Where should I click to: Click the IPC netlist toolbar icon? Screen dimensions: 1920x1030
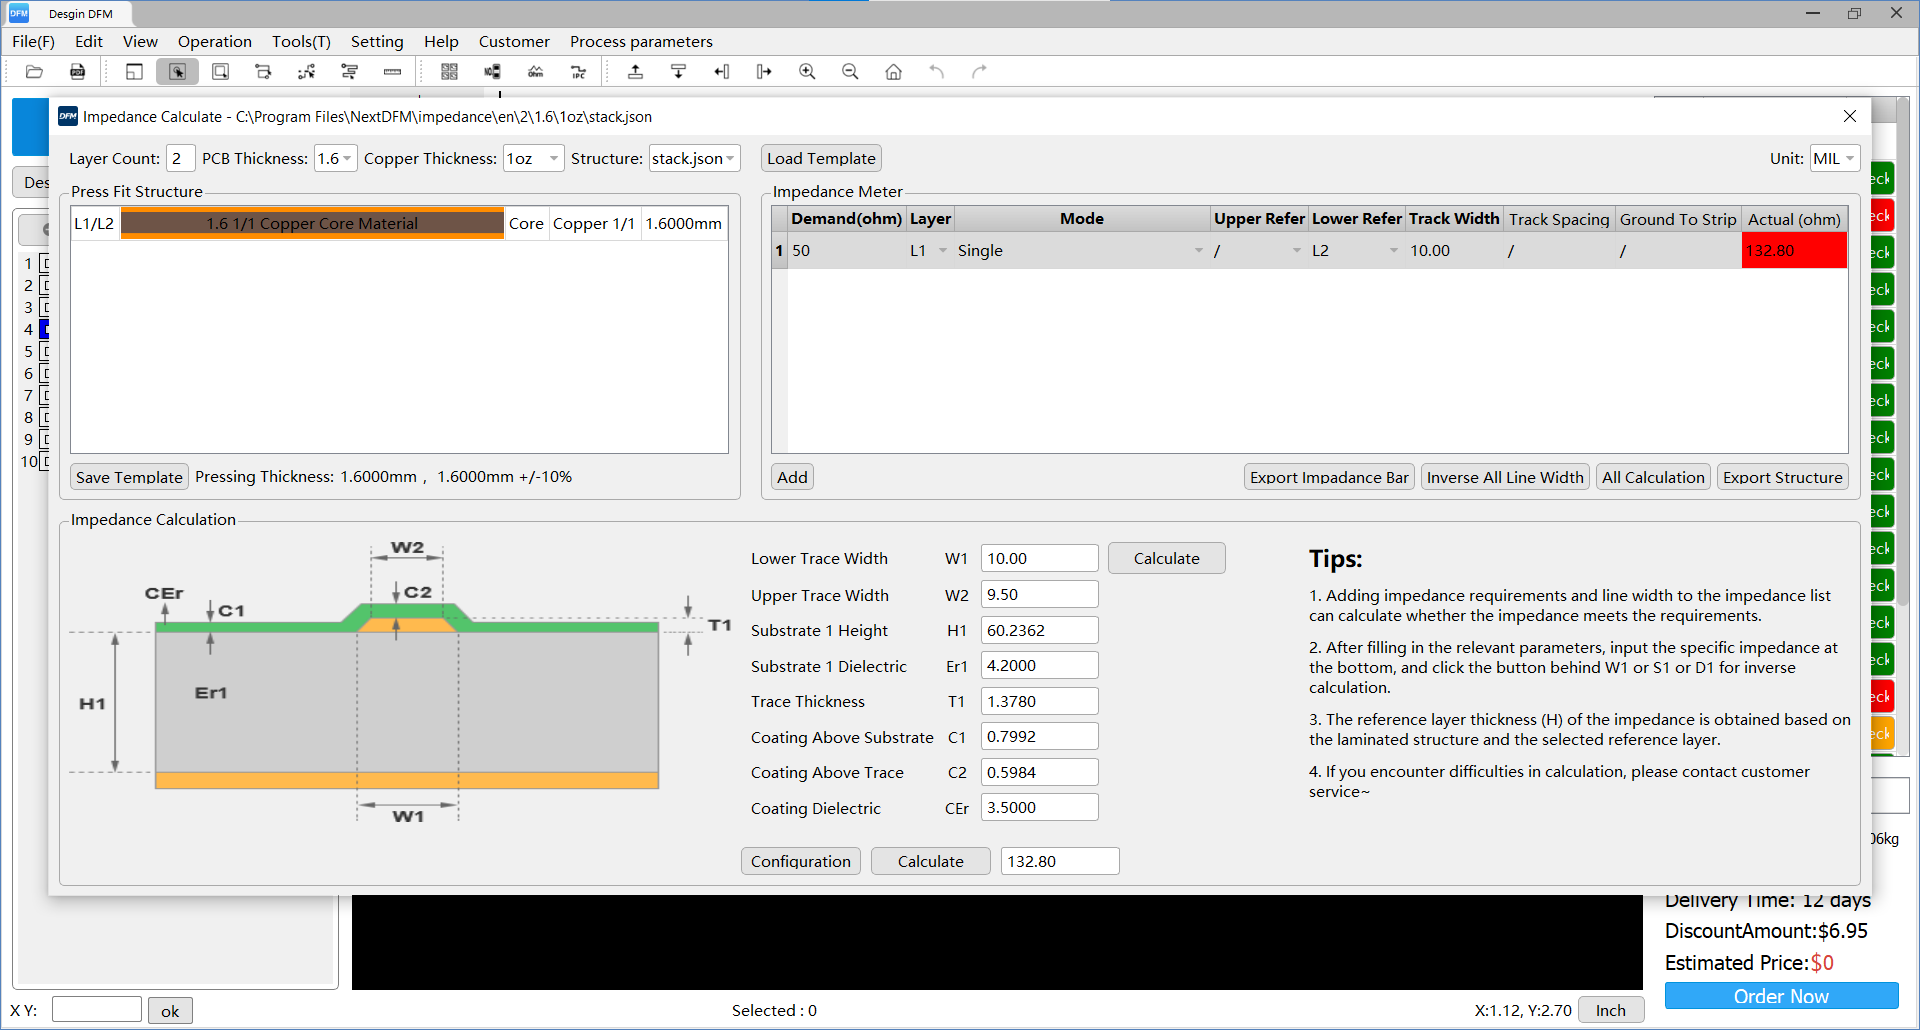pyautogui.click(x=578, y=71)
